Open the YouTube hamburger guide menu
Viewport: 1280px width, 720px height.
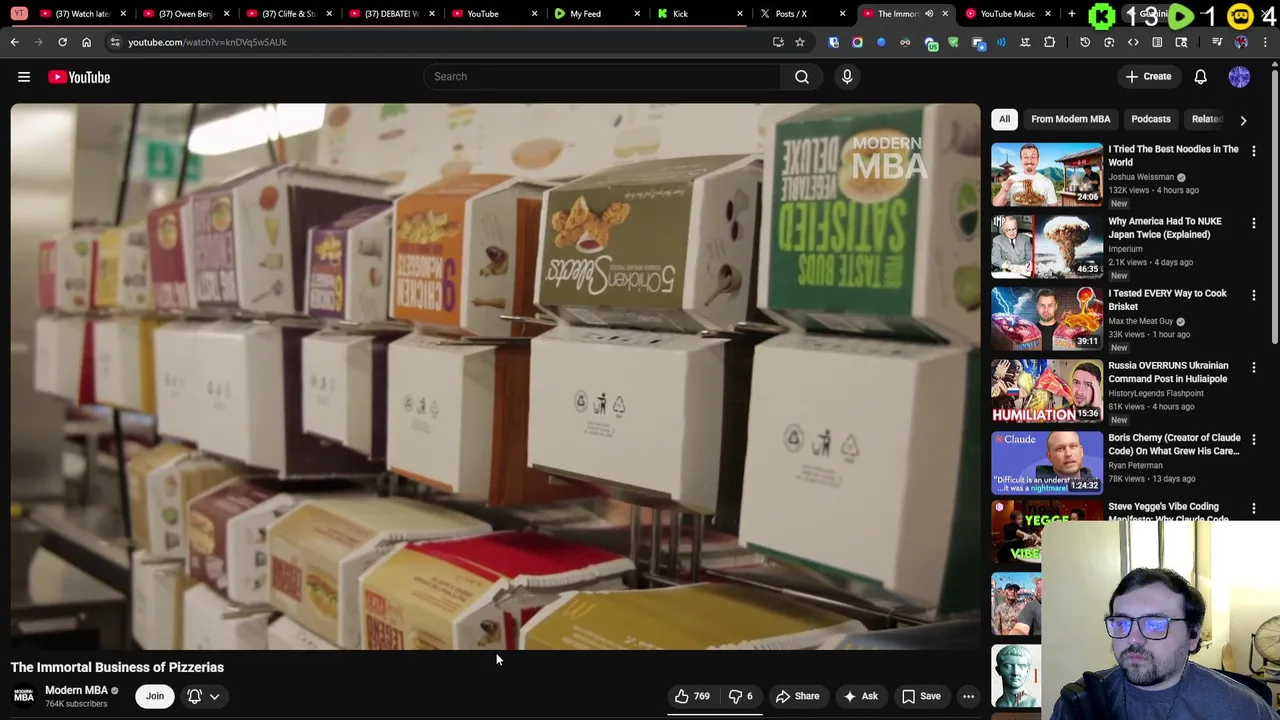pos(24,77)
